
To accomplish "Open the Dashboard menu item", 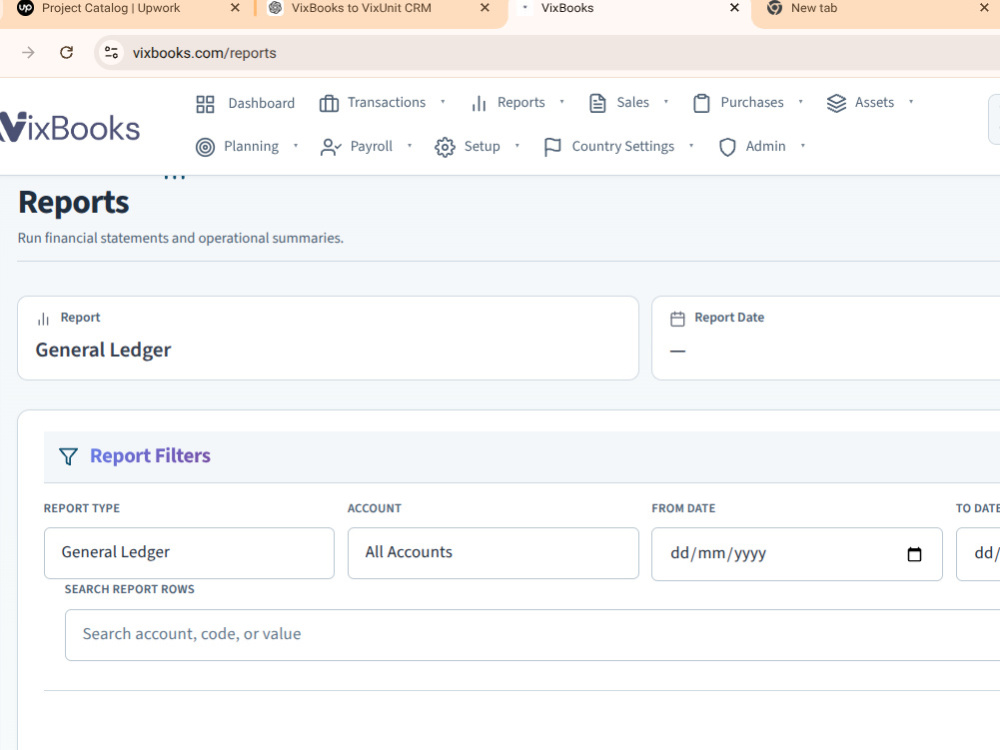I will pyautogui.click(x=246, y=103).
